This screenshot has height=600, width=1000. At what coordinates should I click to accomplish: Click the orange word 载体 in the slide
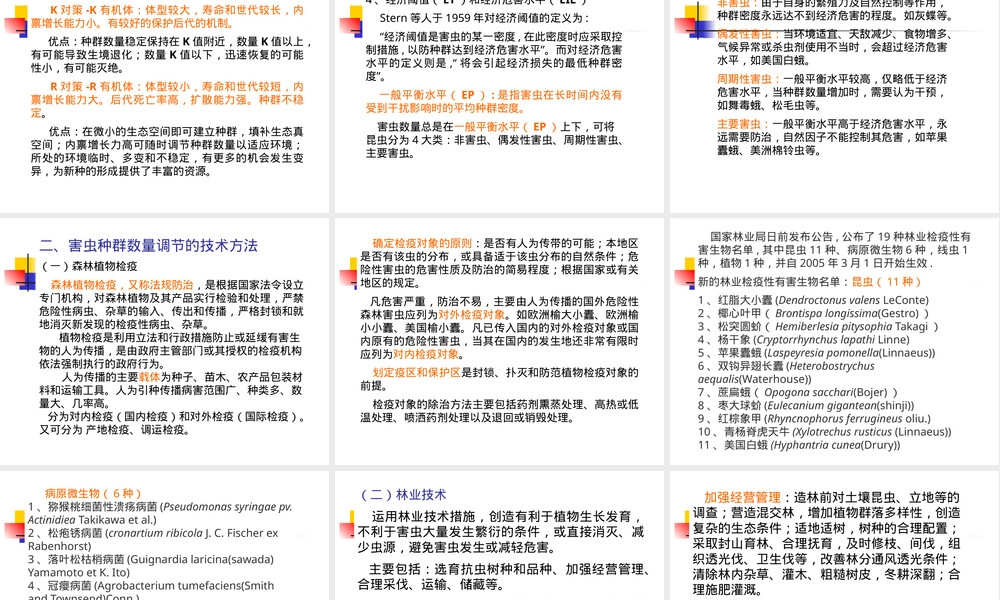149,377
